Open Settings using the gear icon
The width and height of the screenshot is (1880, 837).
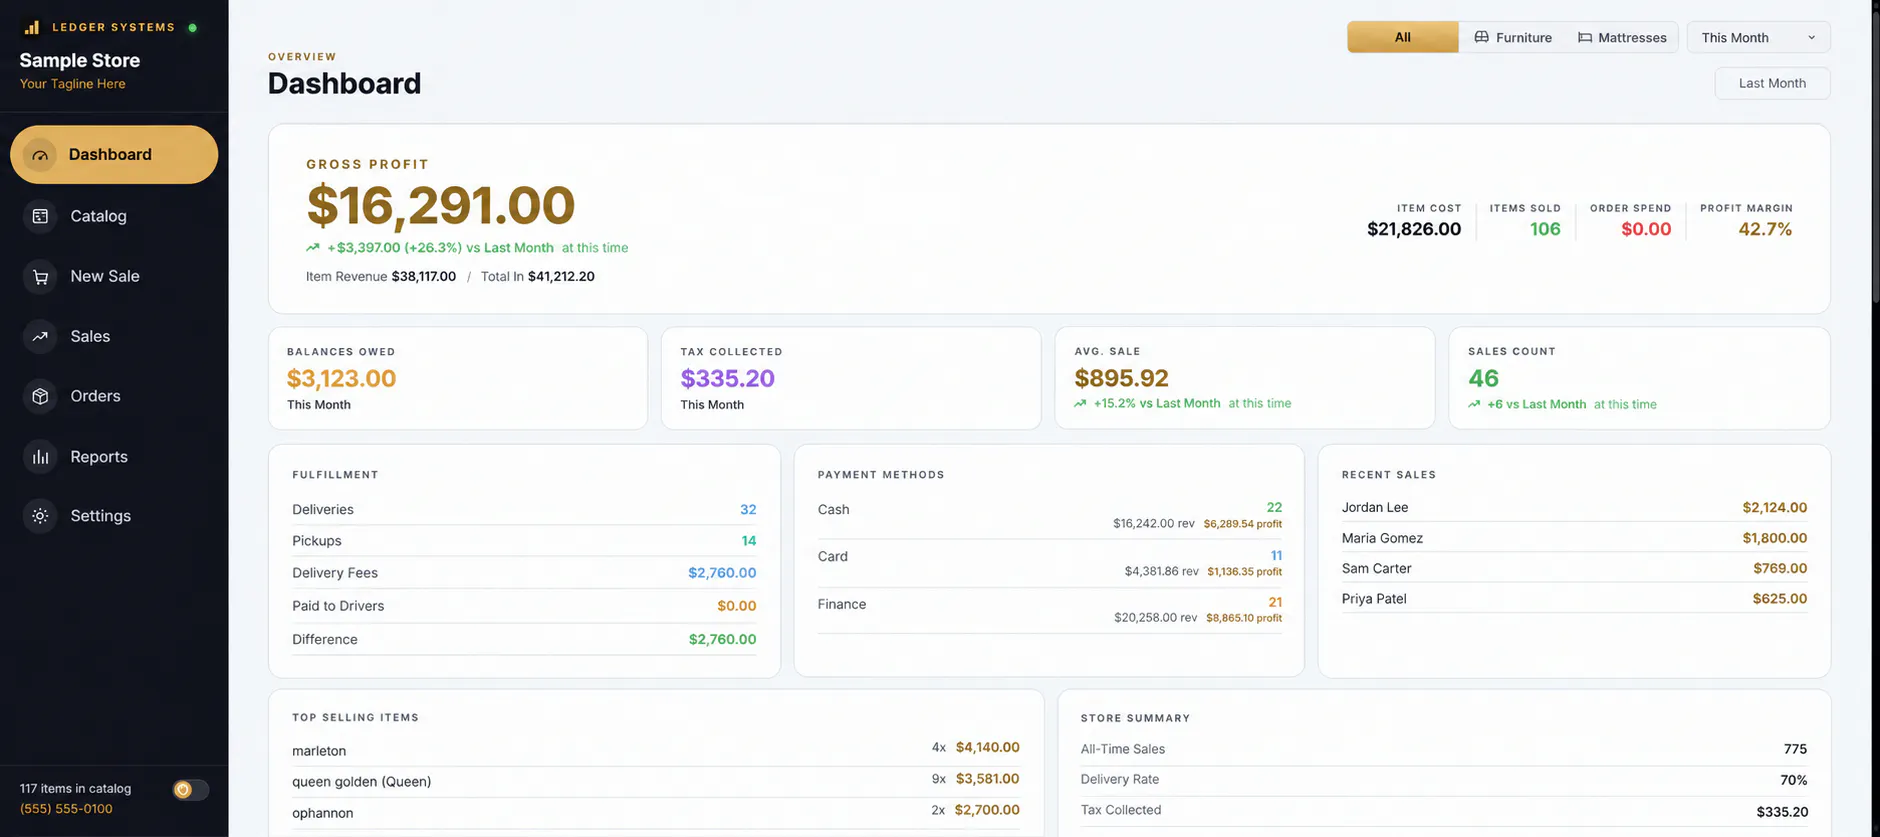coord(40,516)
